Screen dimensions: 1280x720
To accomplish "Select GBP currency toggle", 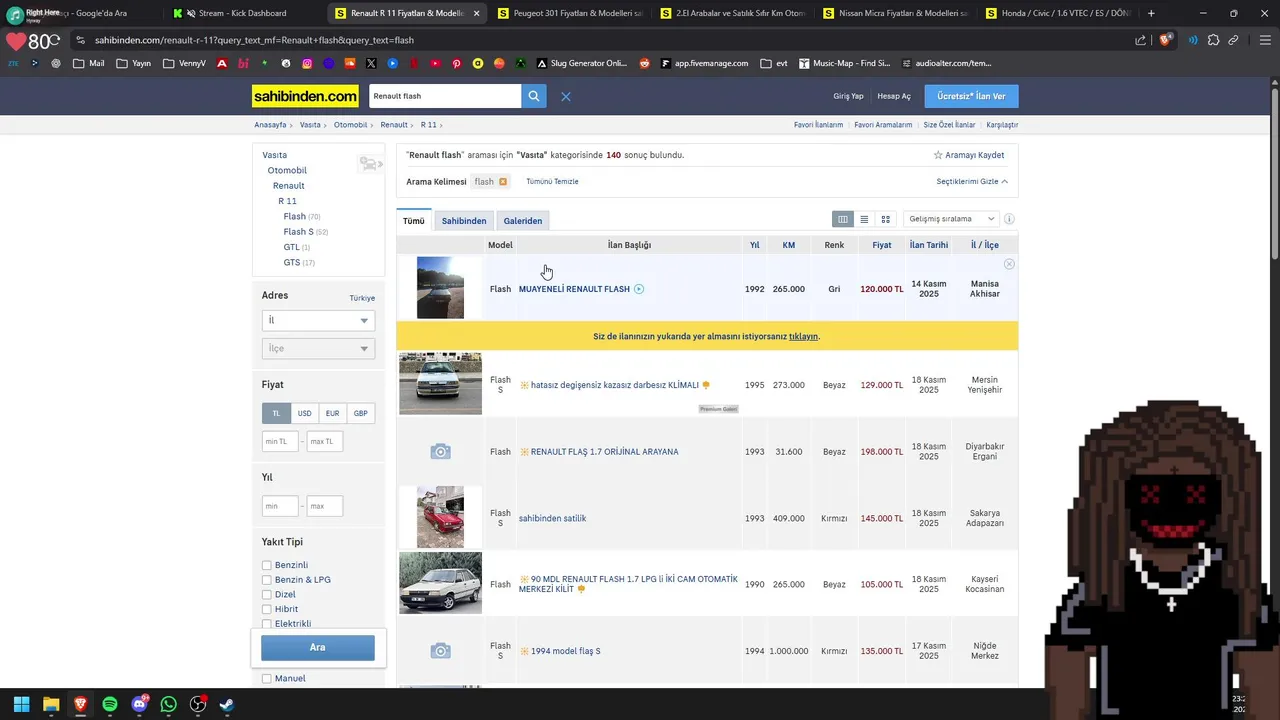I will 360,413.
